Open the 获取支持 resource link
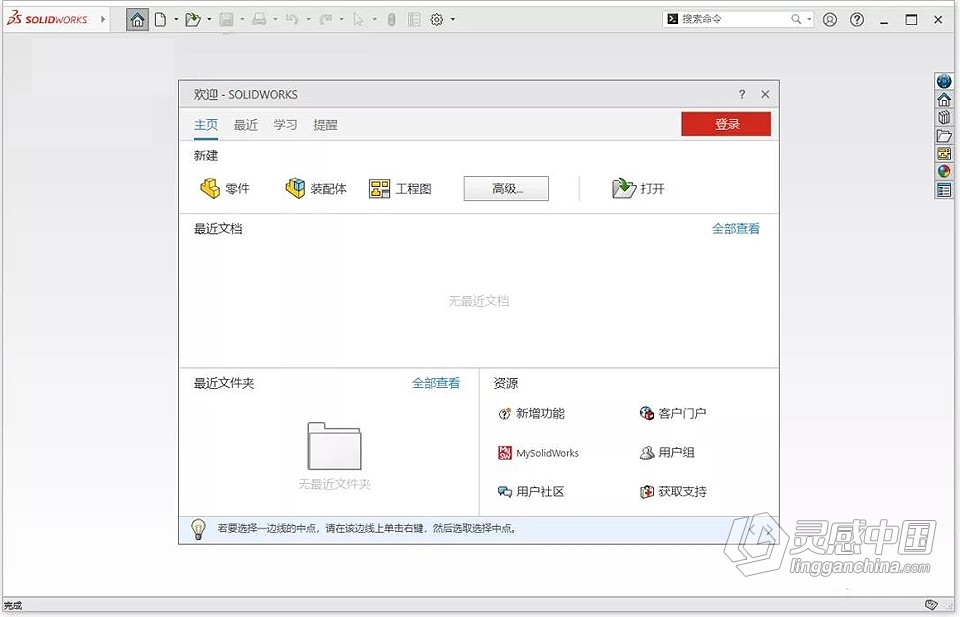 pos(673,492)
